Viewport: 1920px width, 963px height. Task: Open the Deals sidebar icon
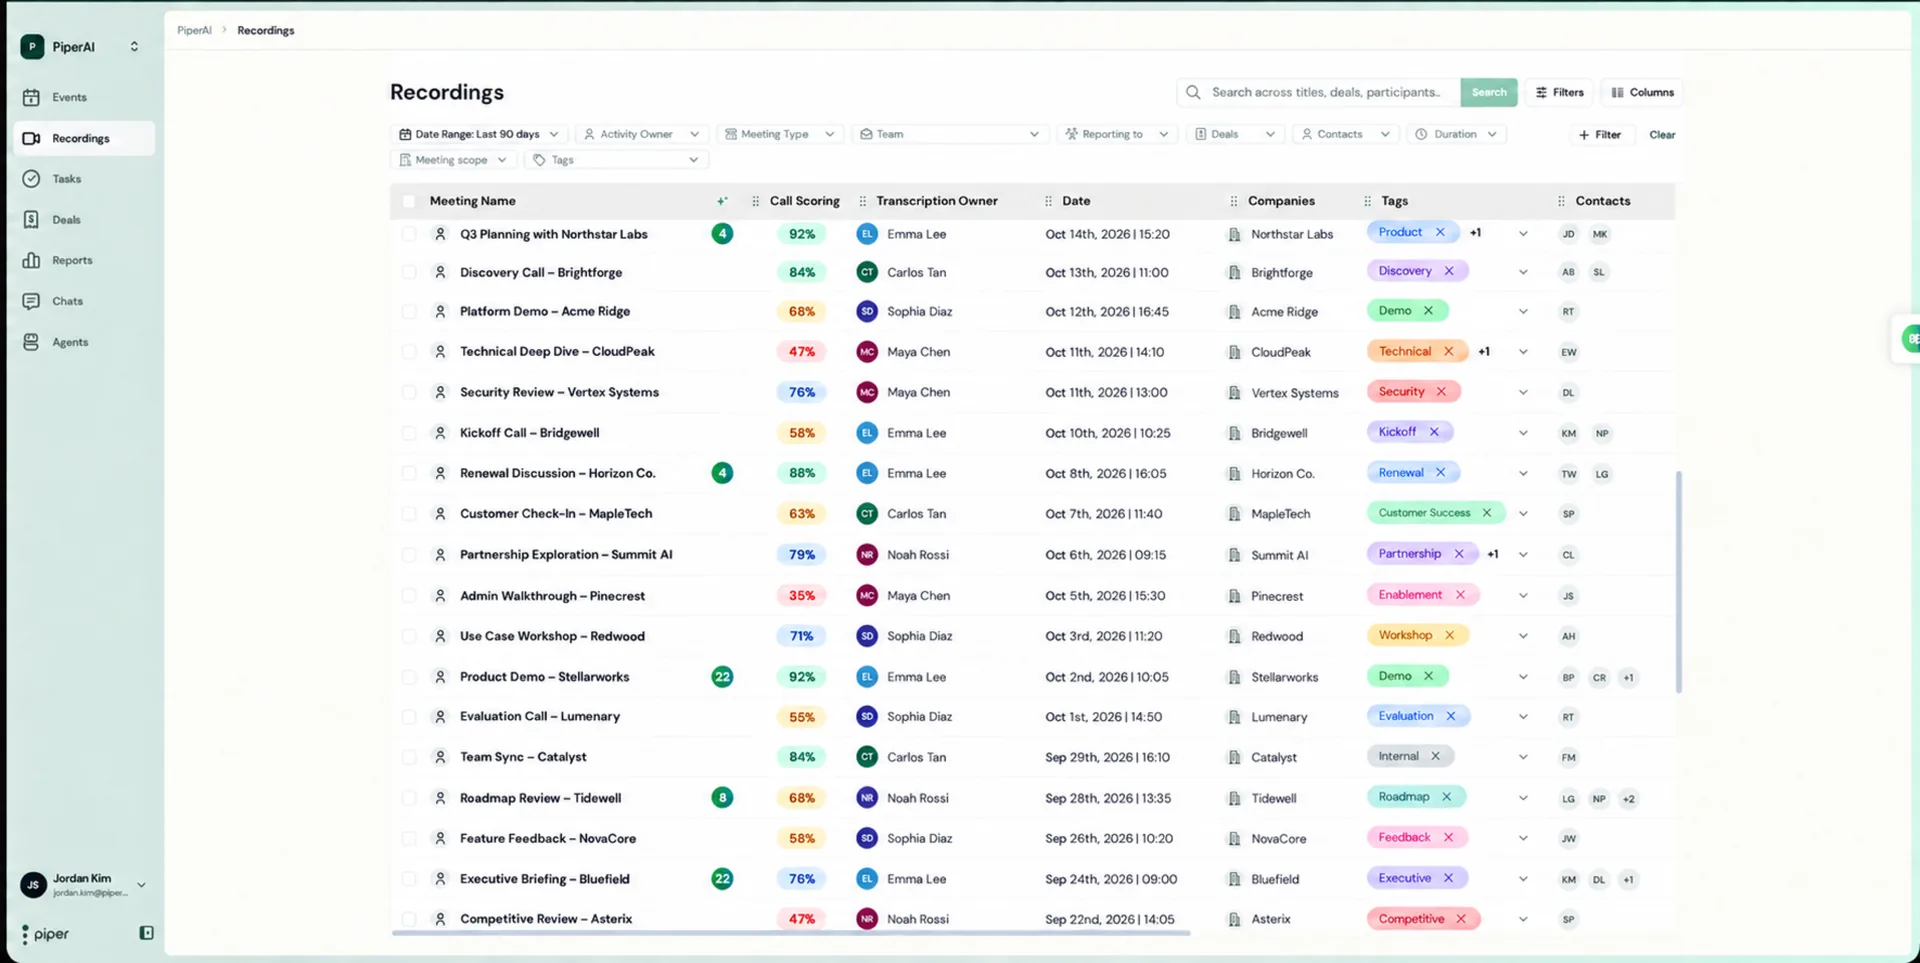31,219
